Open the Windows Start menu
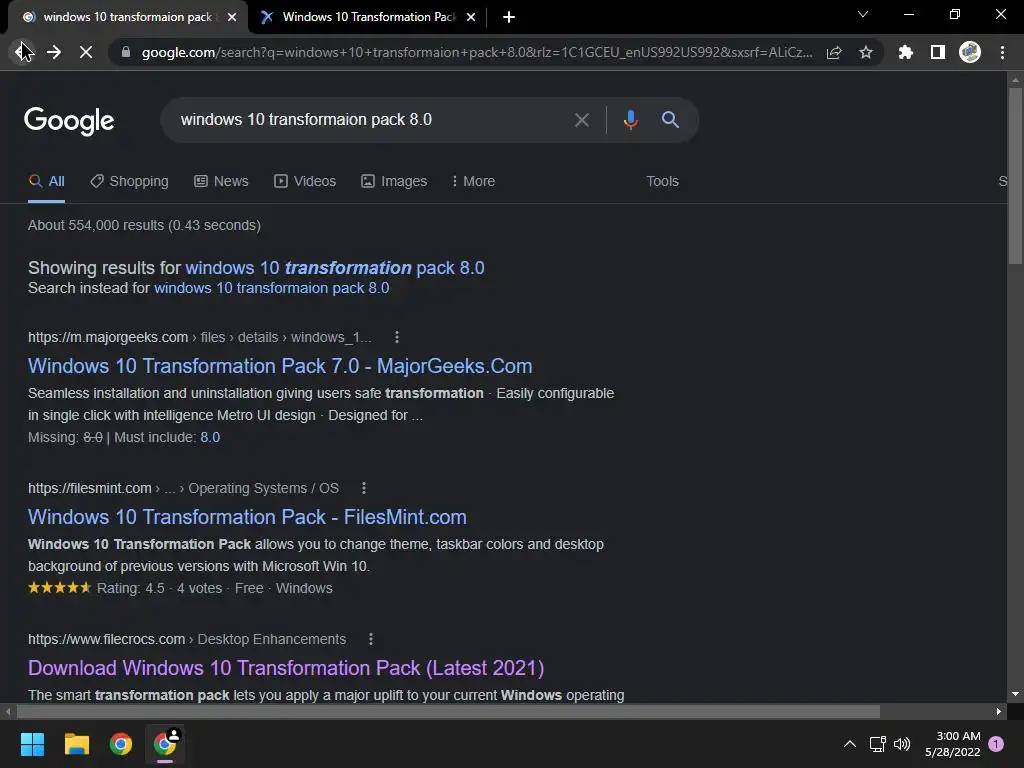Screen dimensions: 1024x768 click(32, 744)
